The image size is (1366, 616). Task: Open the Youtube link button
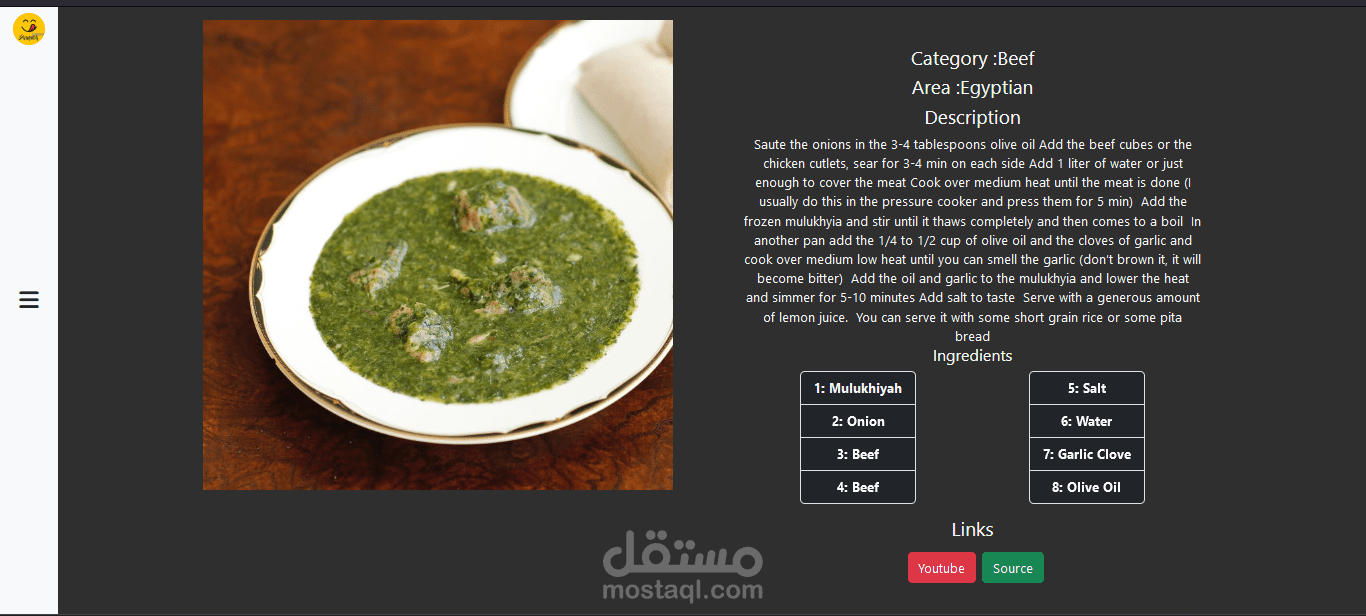(941, 568)
